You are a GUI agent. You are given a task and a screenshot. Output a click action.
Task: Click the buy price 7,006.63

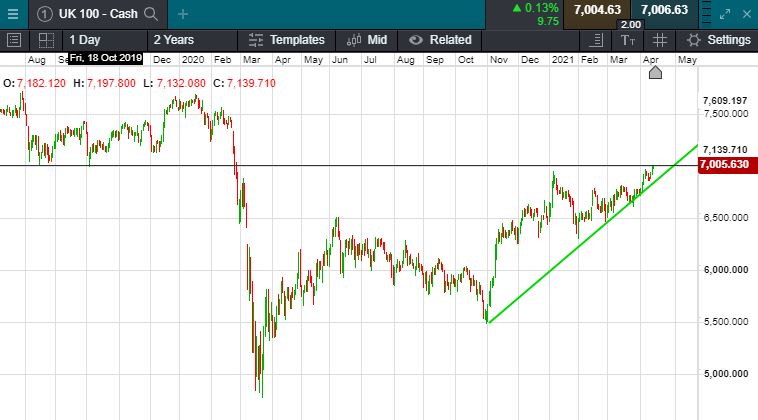pyautogui.click(x=665, y=10)
